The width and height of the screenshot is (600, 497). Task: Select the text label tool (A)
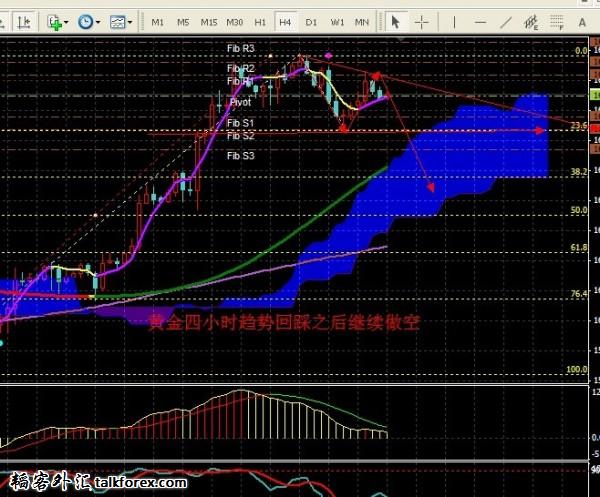tap(584, 21)
